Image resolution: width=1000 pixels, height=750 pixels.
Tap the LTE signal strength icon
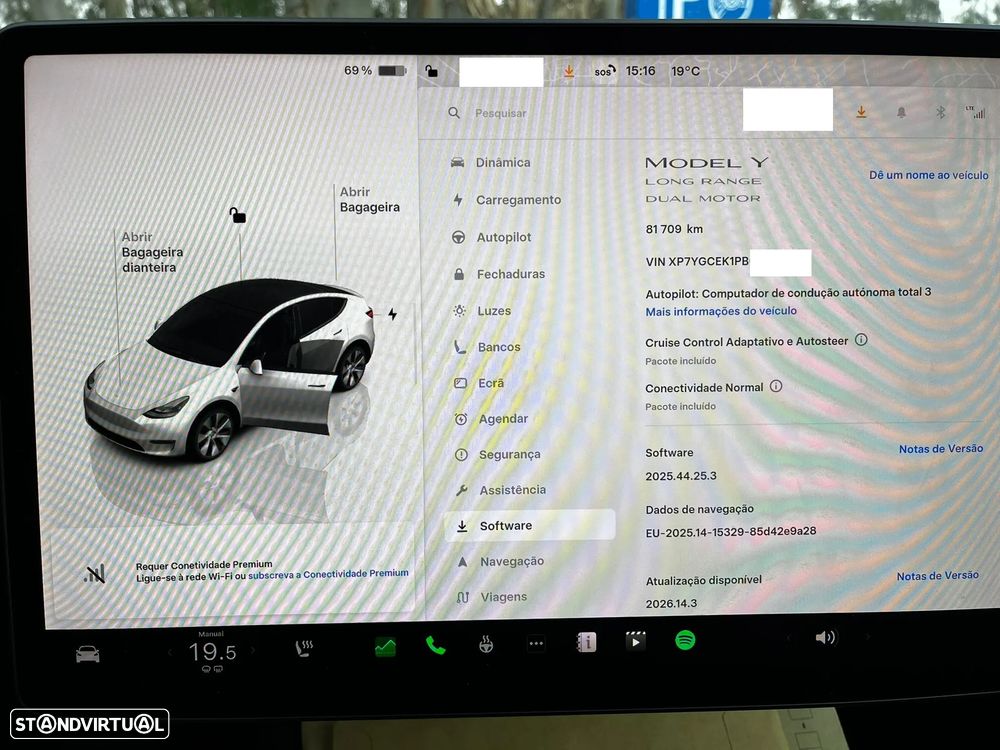(976, 112)
